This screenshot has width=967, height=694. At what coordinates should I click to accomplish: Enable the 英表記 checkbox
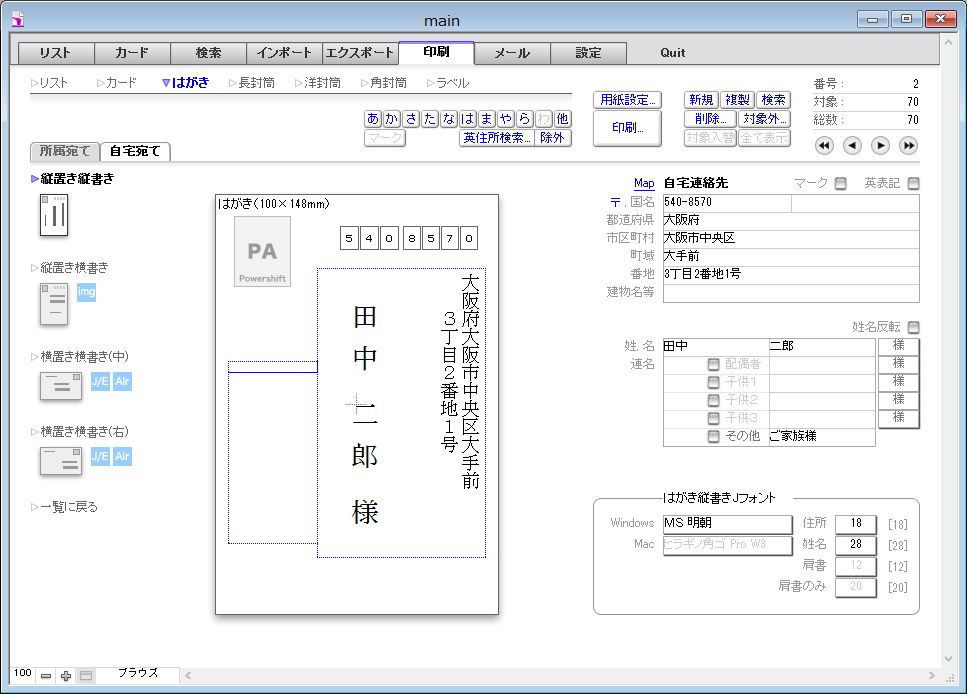click(913, 183)
